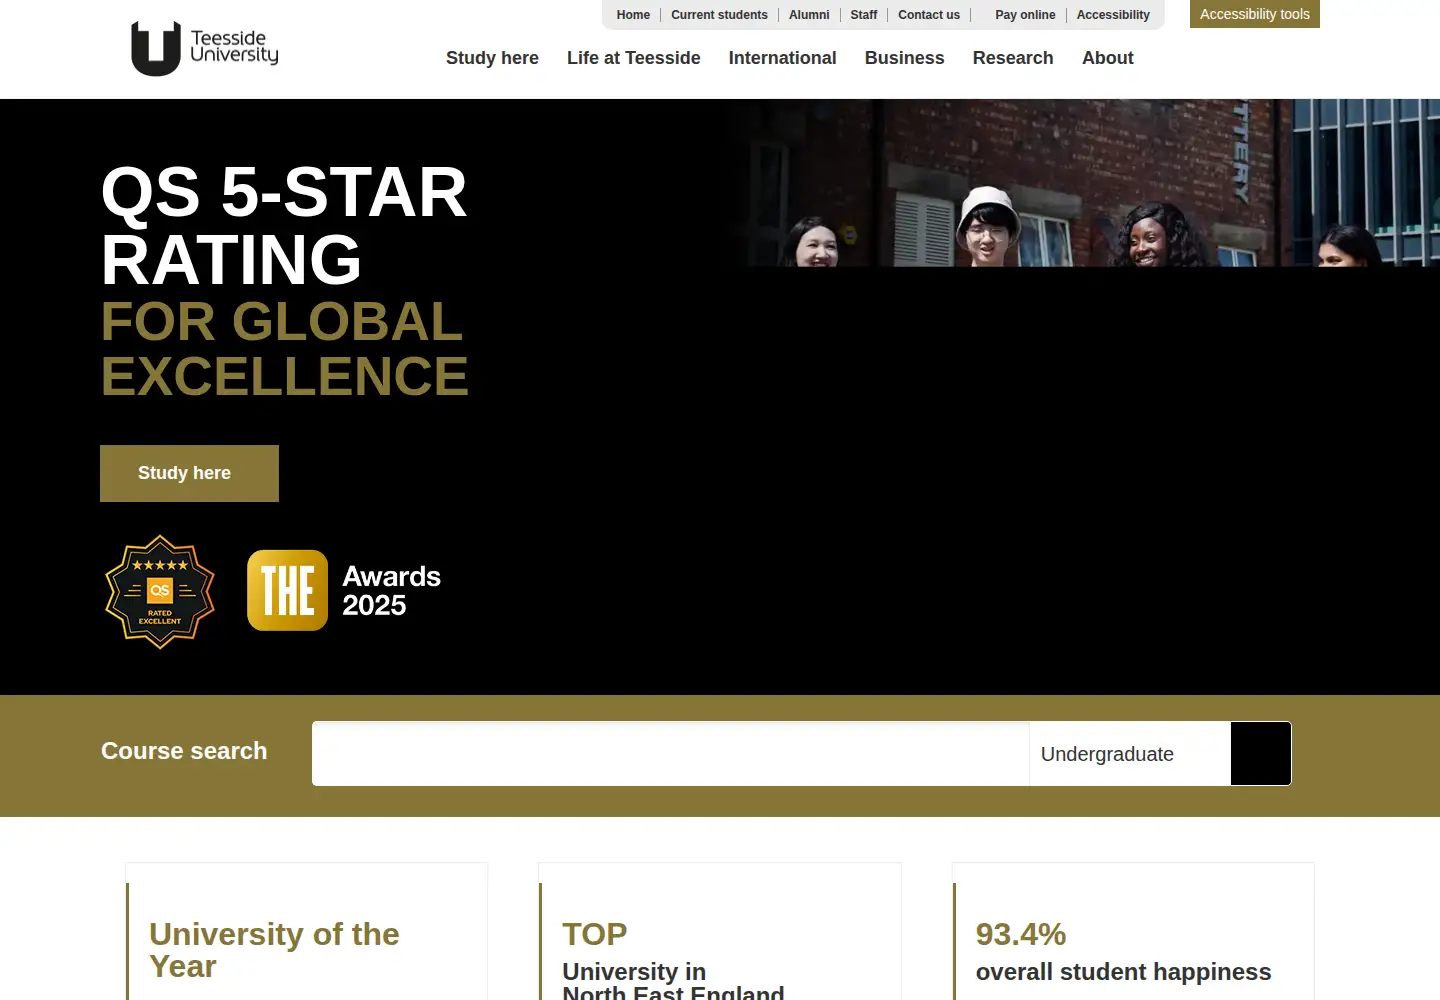Open the 93.4% student happiness card
Image resolution: width=1440 pixels, height=1000 pixels.
tap(1133, 932)
